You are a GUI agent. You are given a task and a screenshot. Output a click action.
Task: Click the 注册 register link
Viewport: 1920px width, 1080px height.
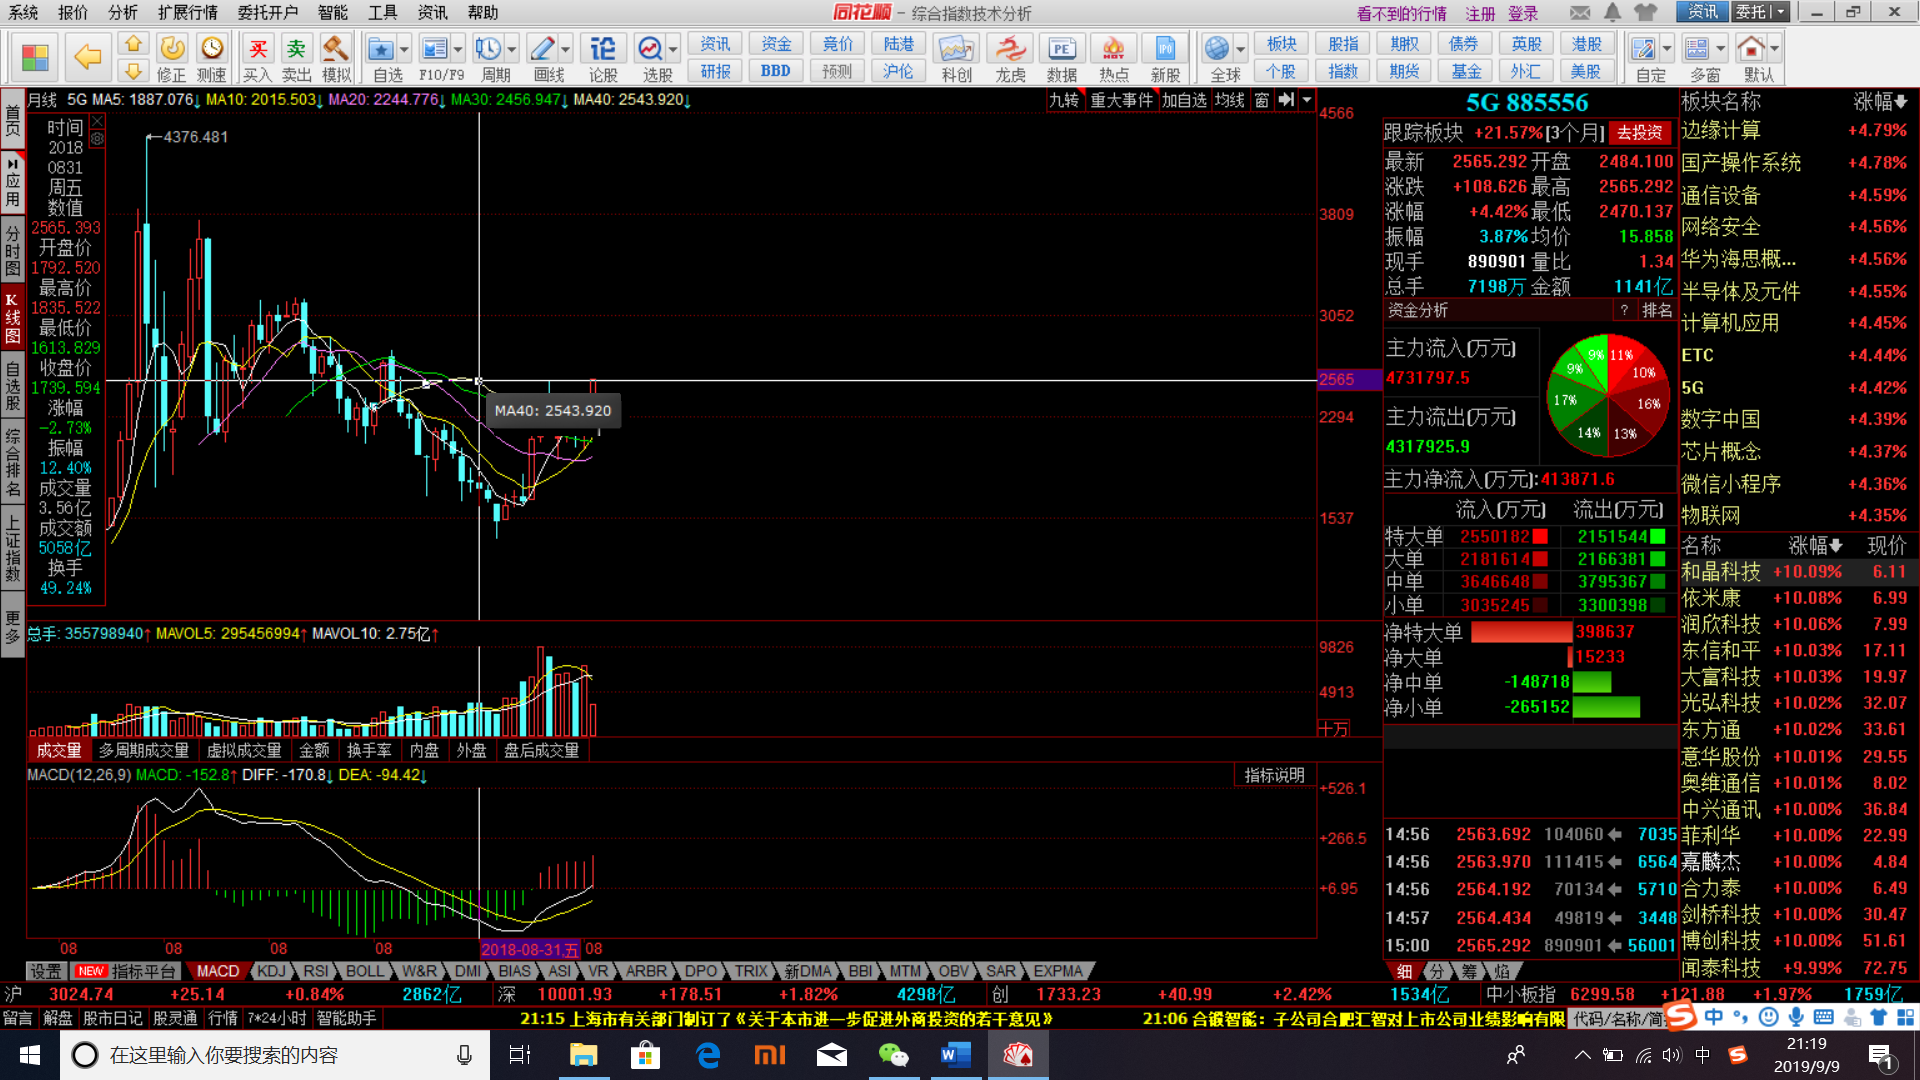(x=1481, y=13)
